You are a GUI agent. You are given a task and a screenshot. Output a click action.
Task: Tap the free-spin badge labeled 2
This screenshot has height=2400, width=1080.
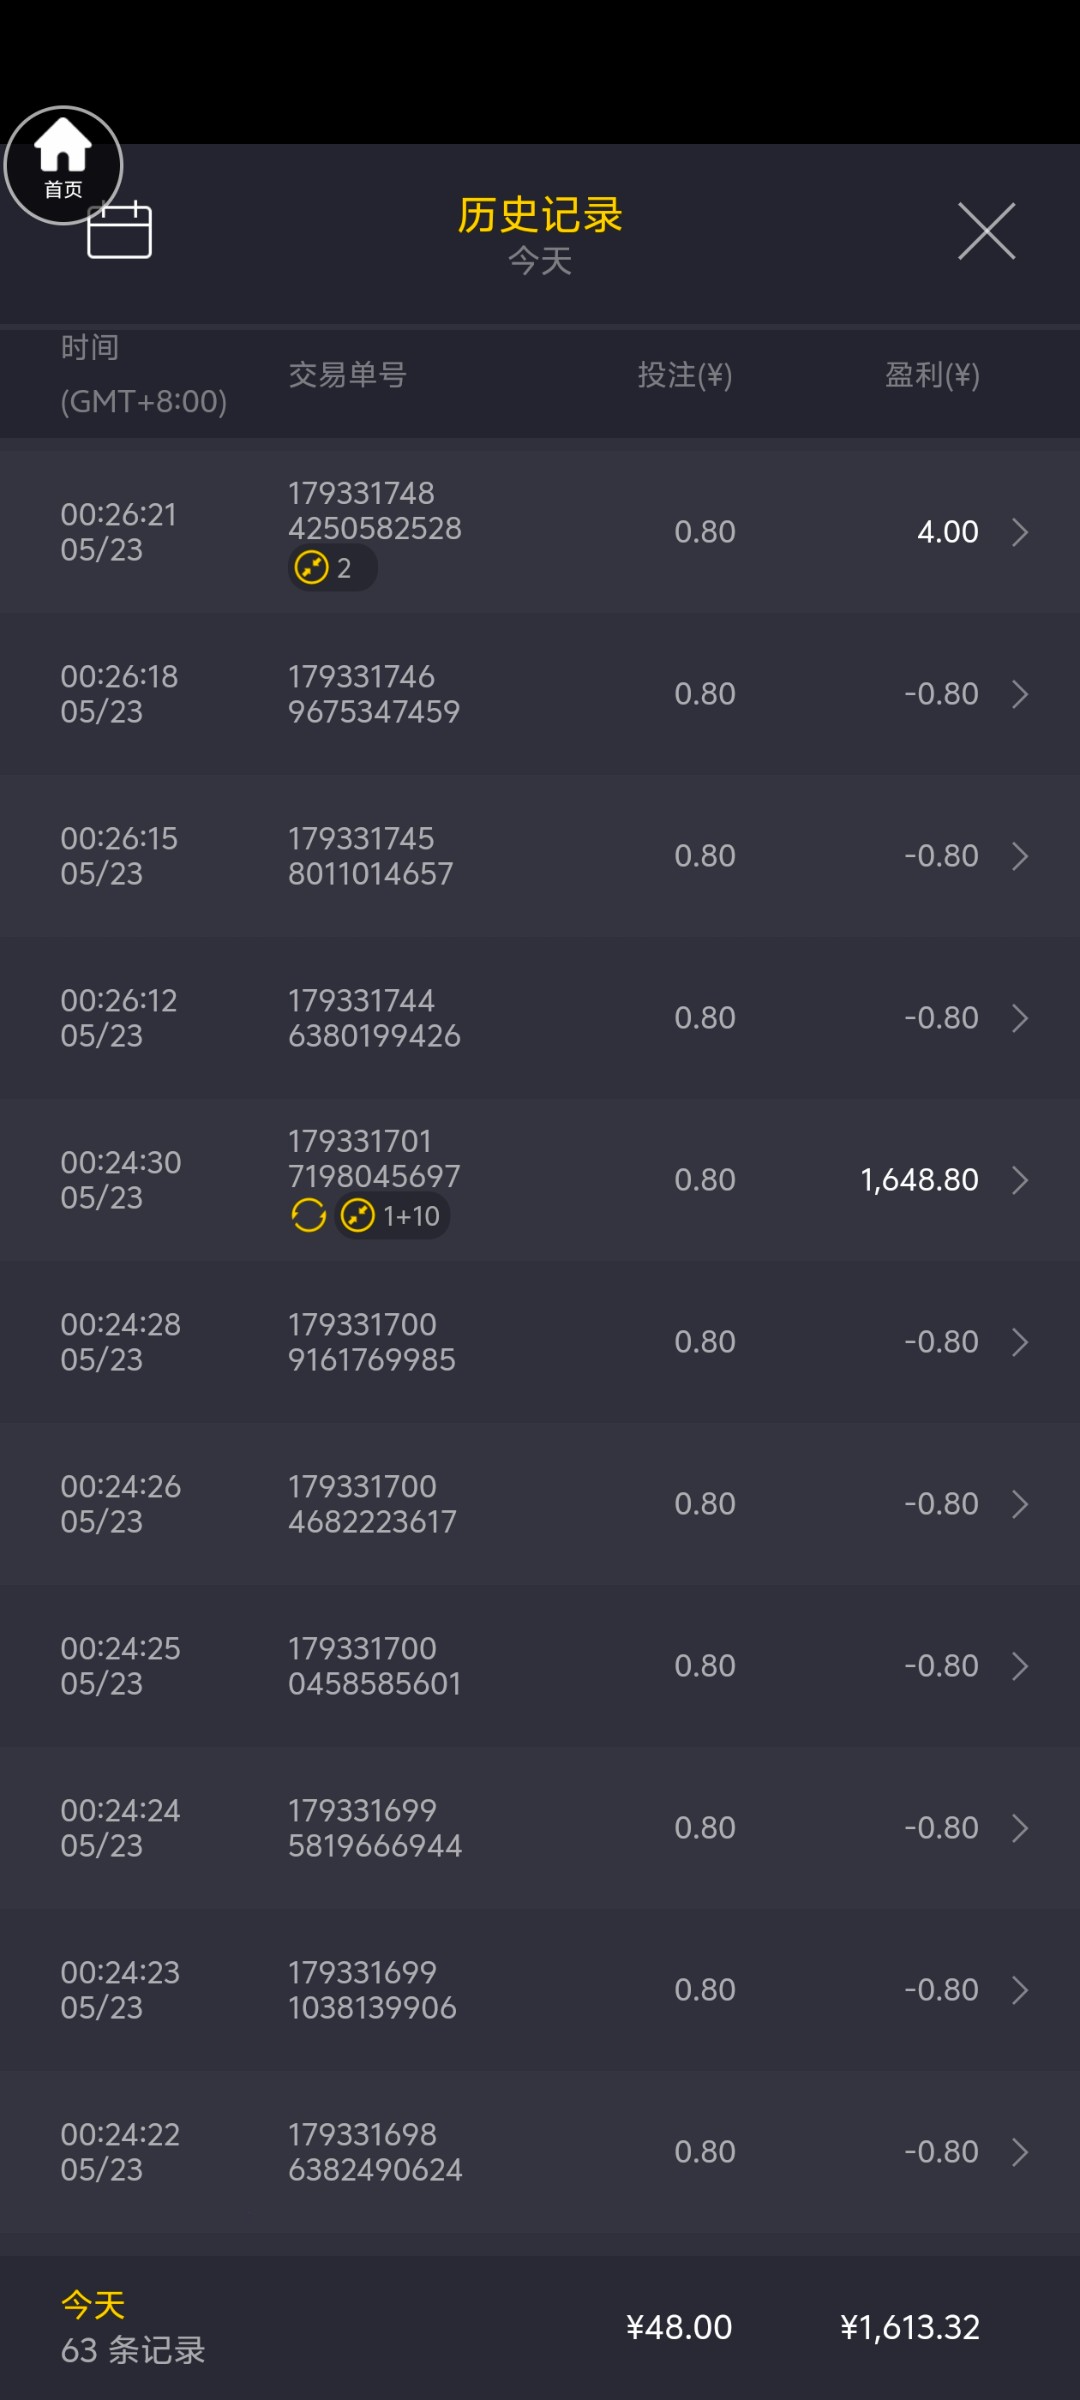pyautogui.click(x=331, y=568)
